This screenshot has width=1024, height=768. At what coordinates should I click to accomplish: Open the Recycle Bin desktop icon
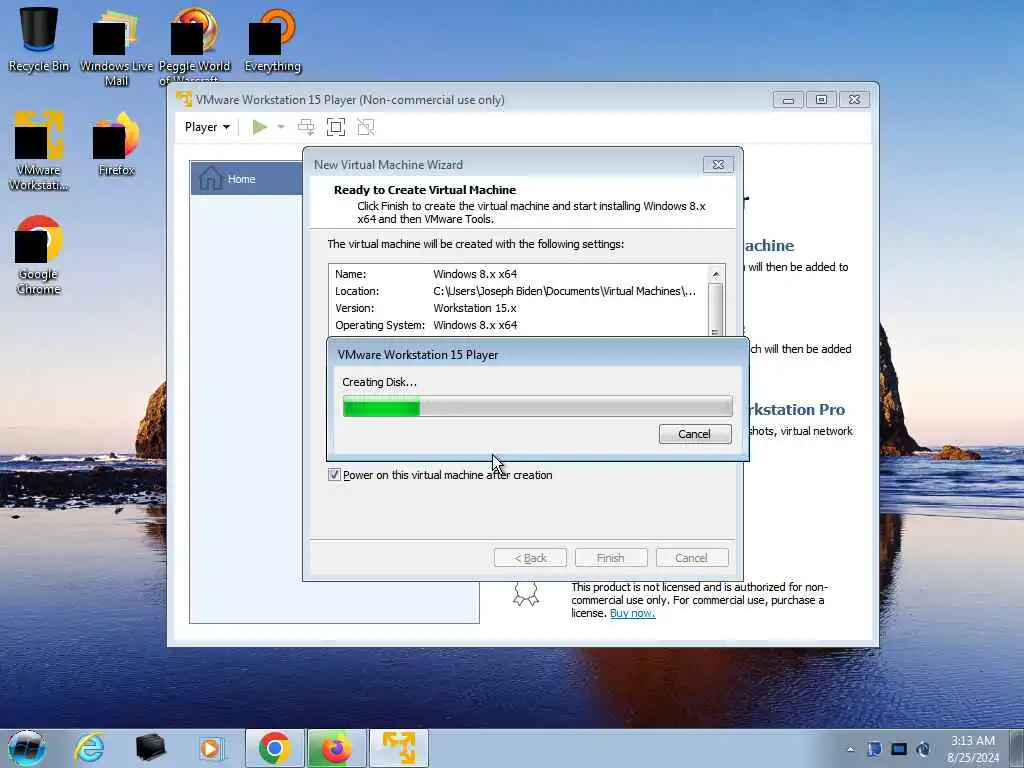point(39,39)
